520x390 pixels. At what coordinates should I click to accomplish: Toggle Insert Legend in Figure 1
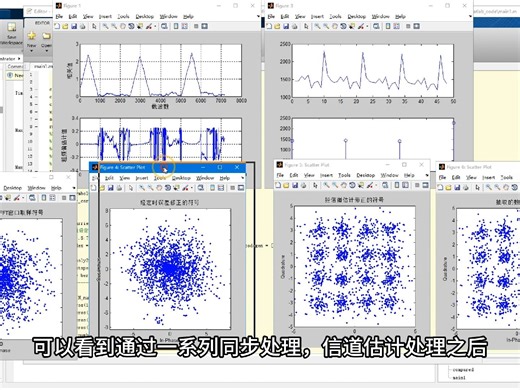pos(184,26)
